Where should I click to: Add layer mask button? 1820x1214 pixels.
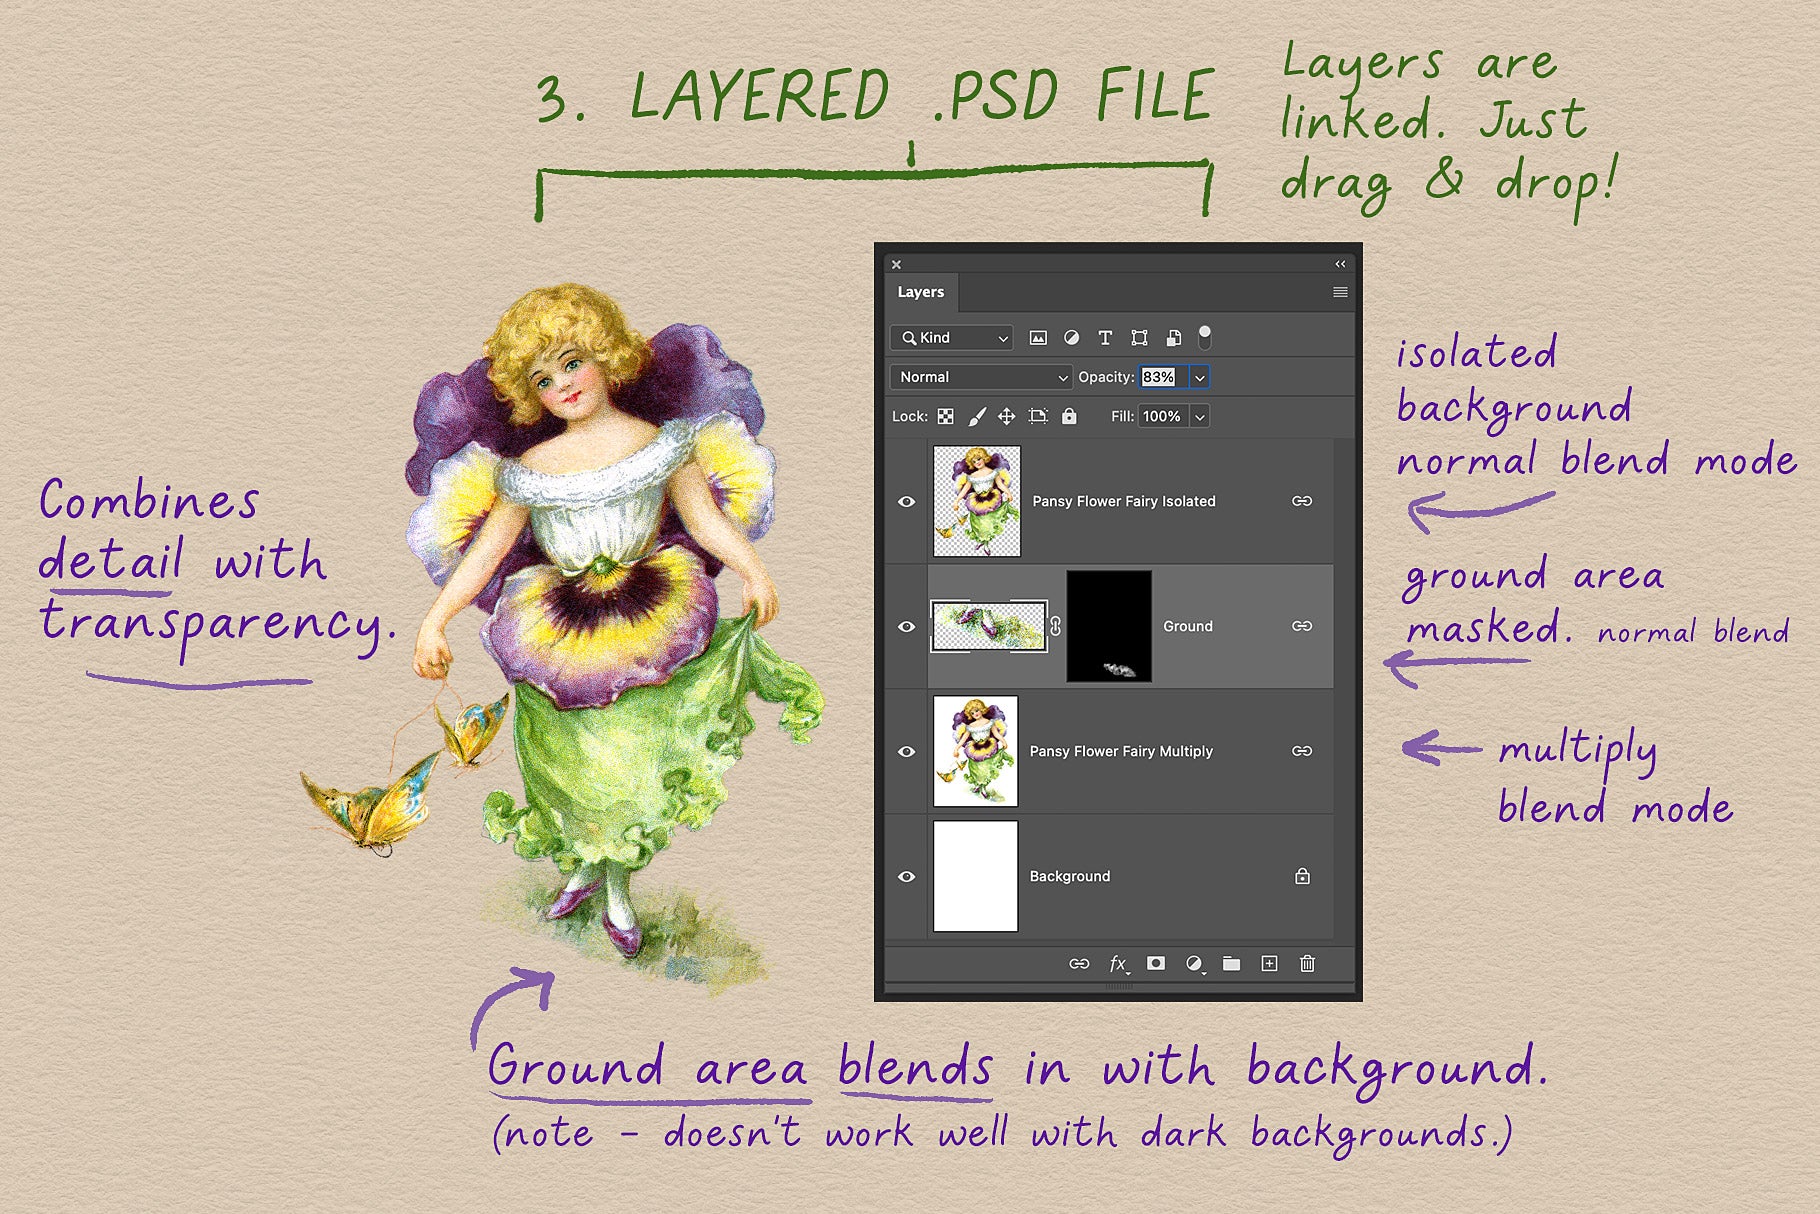click(x=1156, y=963)
